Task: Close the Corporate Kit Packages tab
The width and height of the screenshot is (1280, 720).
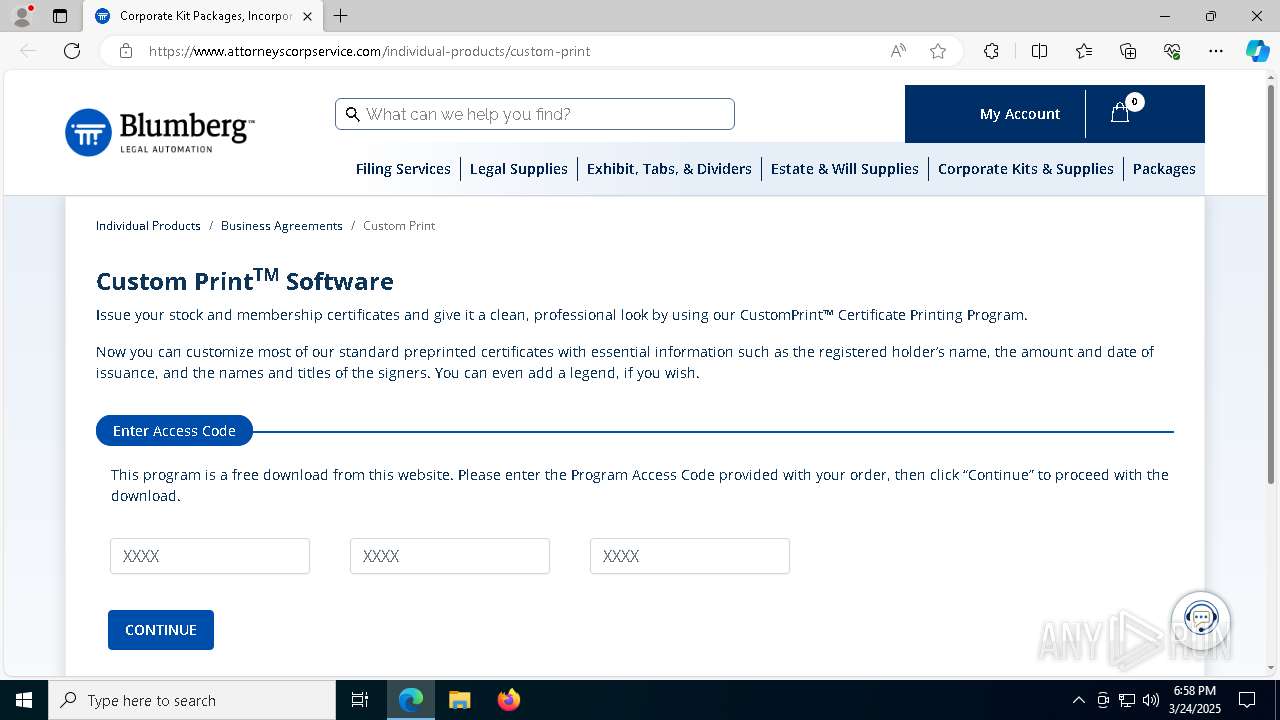Action: (307, 16)
